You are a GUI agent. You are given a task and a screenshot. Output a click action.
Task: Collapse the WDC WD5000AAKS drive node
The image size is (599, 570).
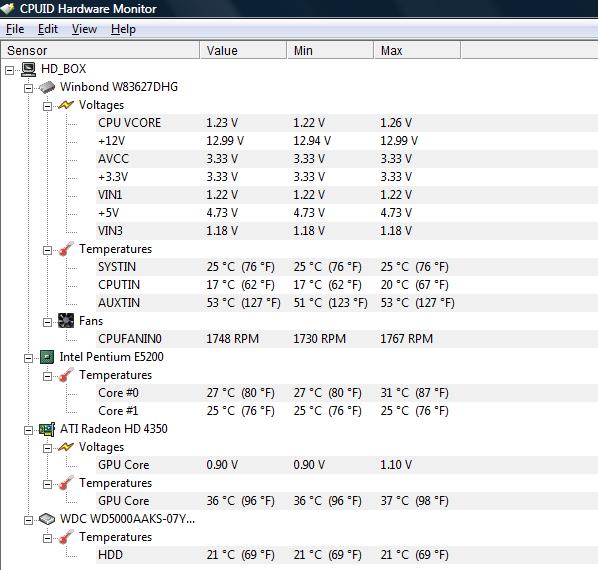(x=28, y=520)
